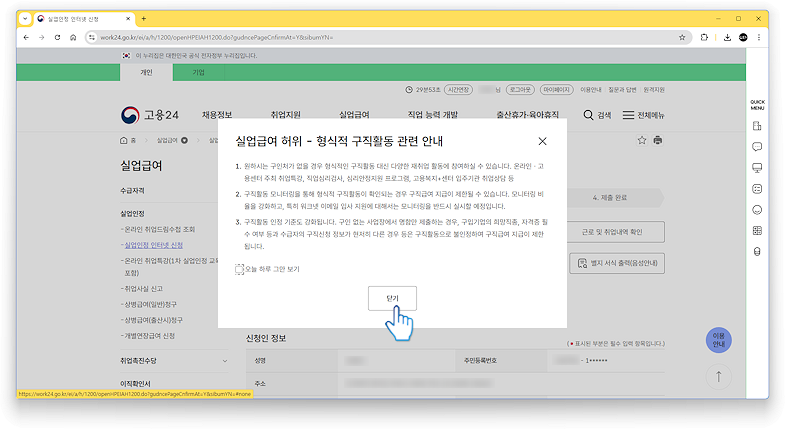Close the 실업인정 인터넷 신청 browser tab

click(x=128, y=19)
